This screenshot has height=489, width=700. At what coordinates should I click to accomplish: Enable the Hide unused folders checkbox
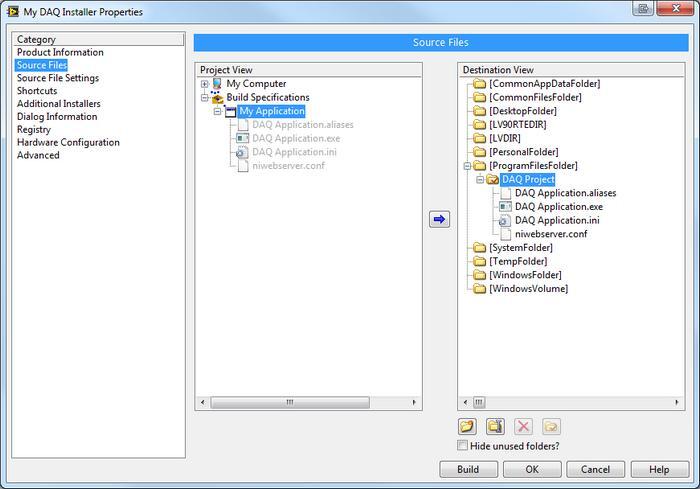[462, 445]
